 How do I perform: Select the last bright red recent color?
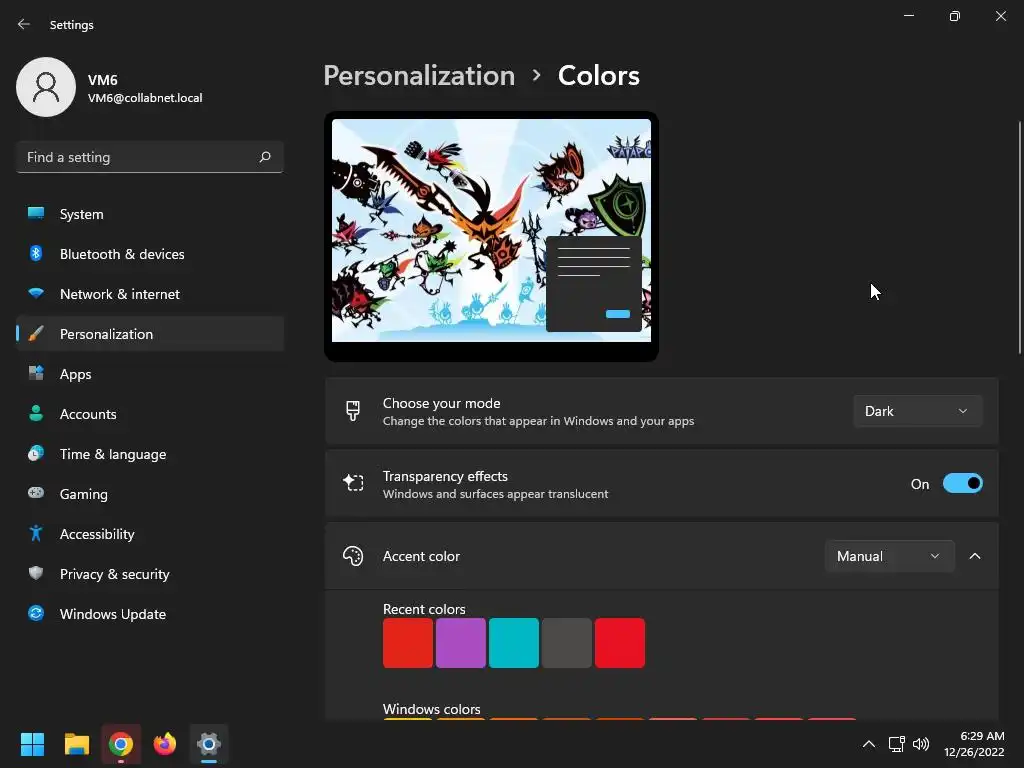620,643
